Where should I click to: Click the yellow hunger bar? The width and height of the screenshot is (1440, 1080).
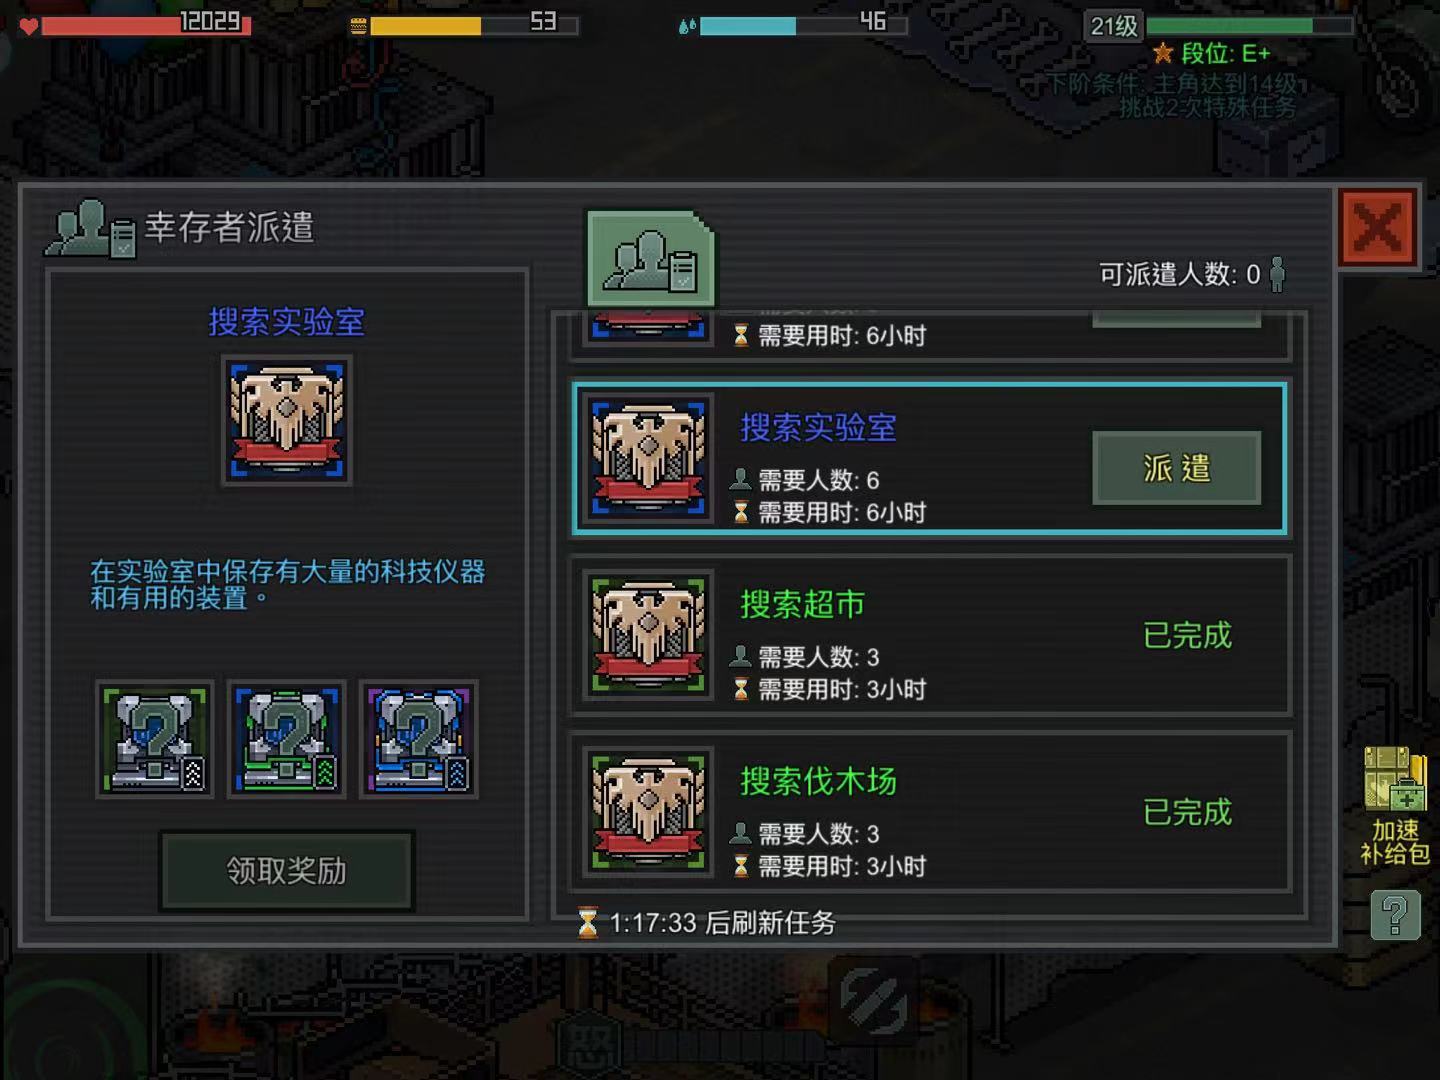tap(474, 24)
